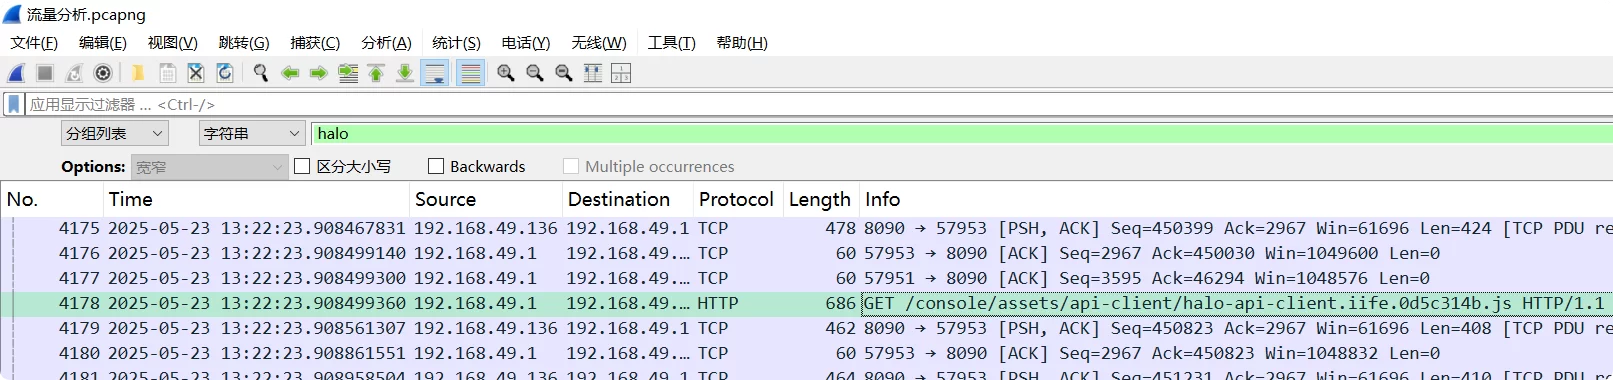Go back in packet history

(290, 73)
